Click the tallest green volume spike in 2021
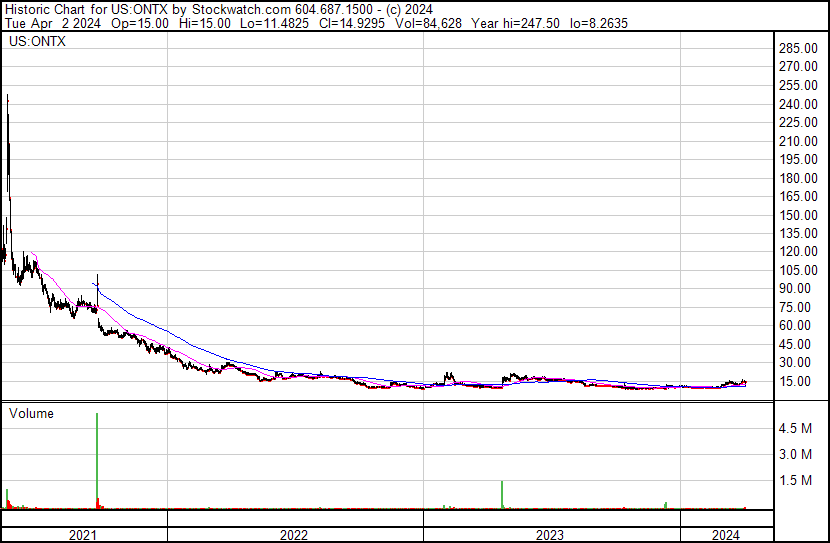Screen dimensions: 830x543 click(x=97, y=460)
